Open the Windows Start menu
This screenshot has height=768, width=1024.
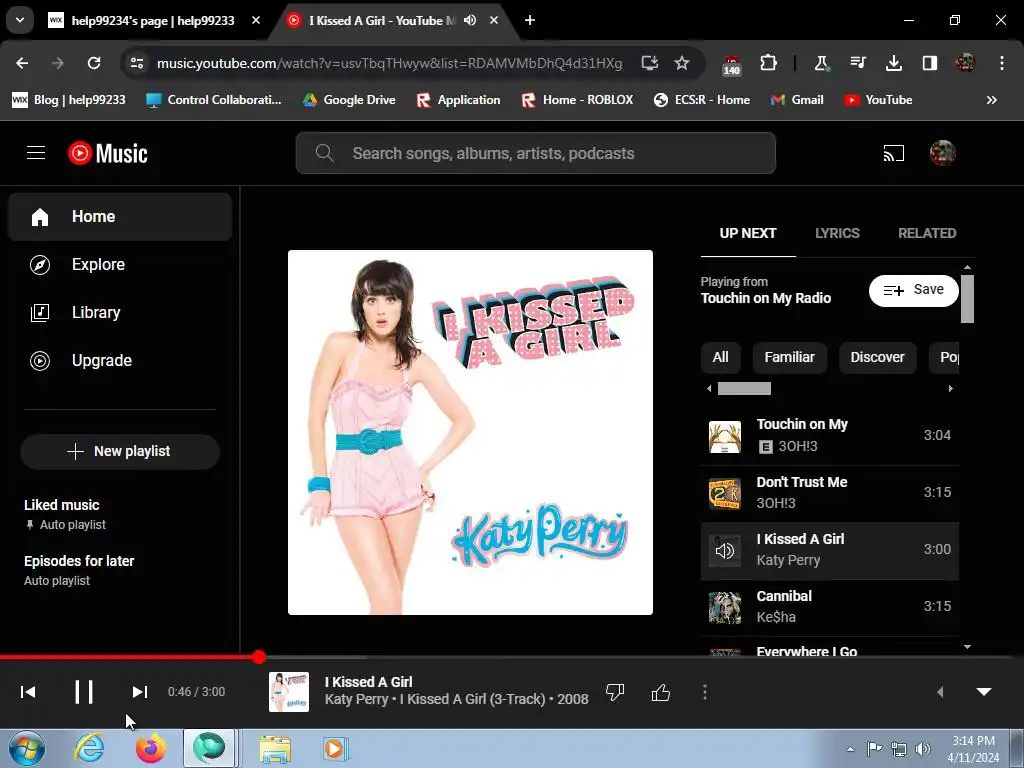[26, 748]
